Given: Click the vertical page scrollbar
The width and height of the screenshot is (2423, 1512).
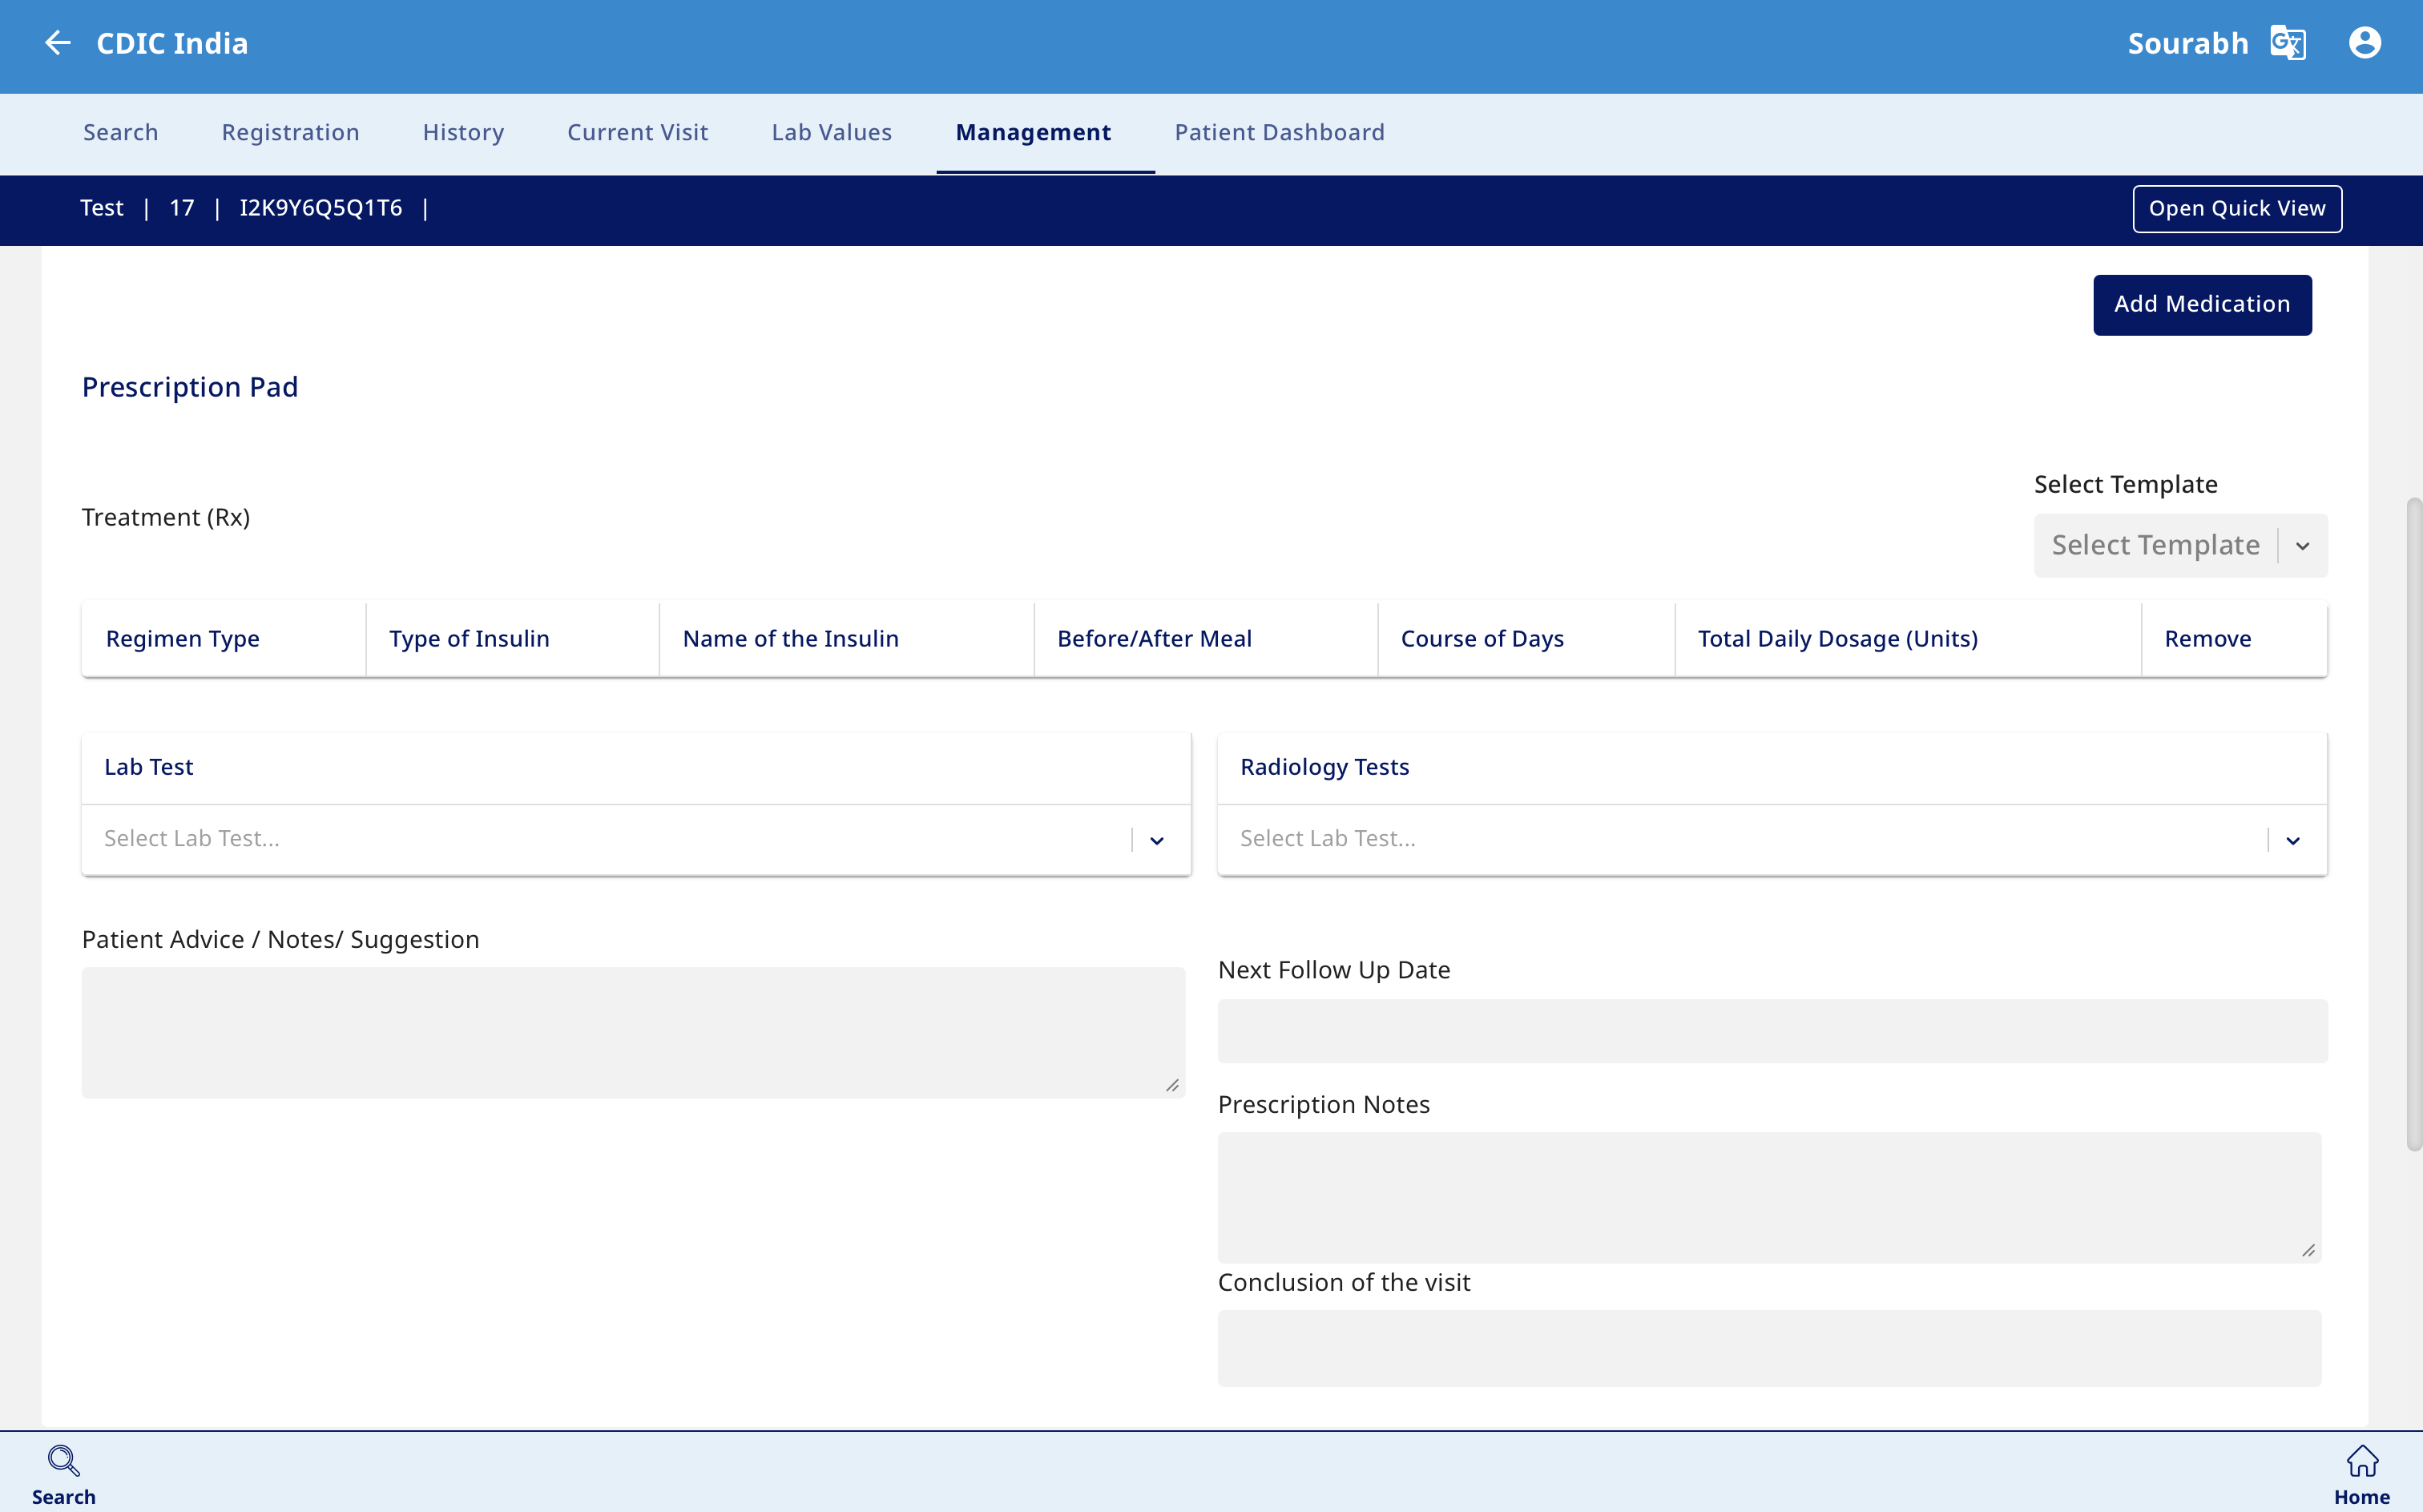Looking at the screenshot, I should click(x=2413, y=825).
